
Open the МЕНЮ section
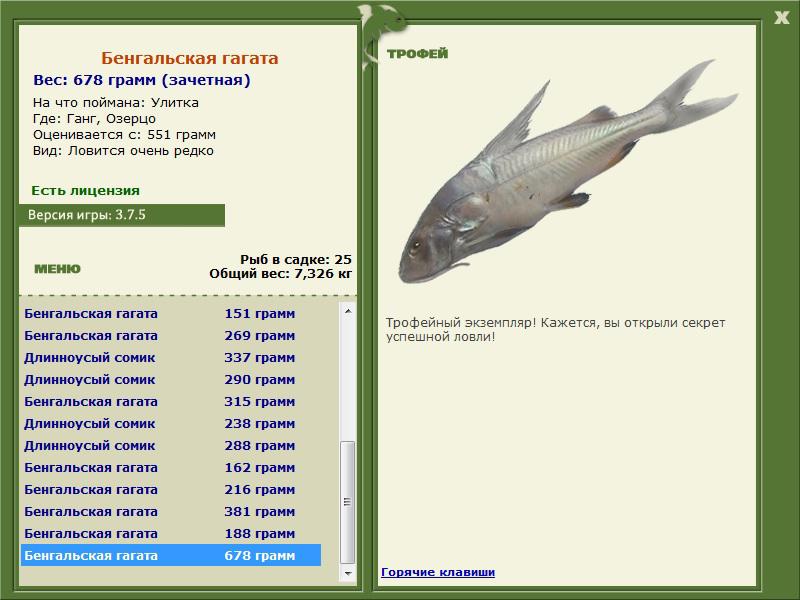pos(57,269)
